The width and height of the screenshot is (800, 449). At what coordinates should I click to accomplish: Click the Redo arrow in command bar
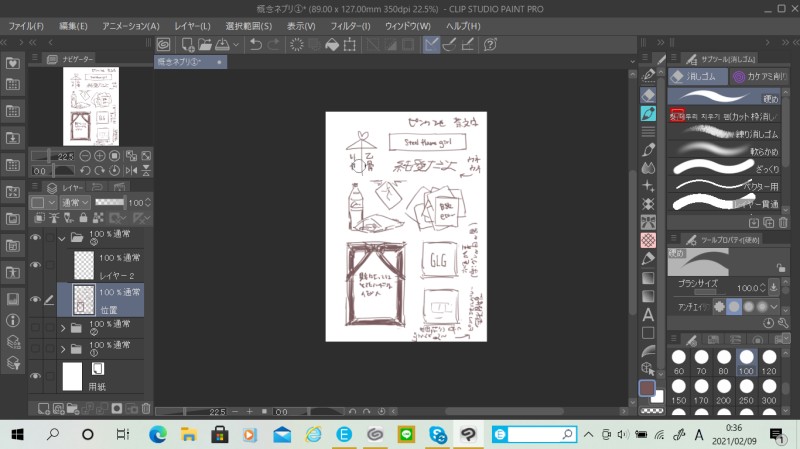point(273,45)
